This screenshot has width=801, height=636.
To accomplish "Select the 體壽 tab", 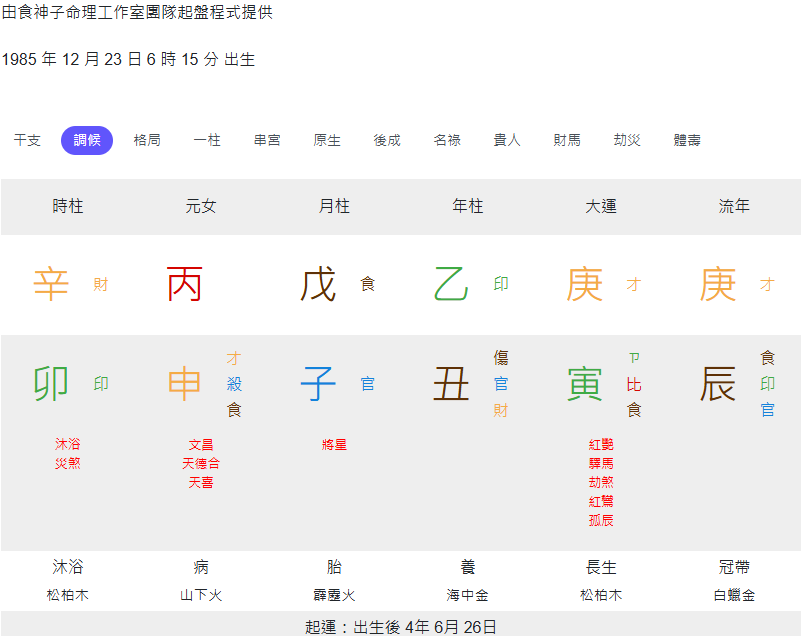I will 687,140.
